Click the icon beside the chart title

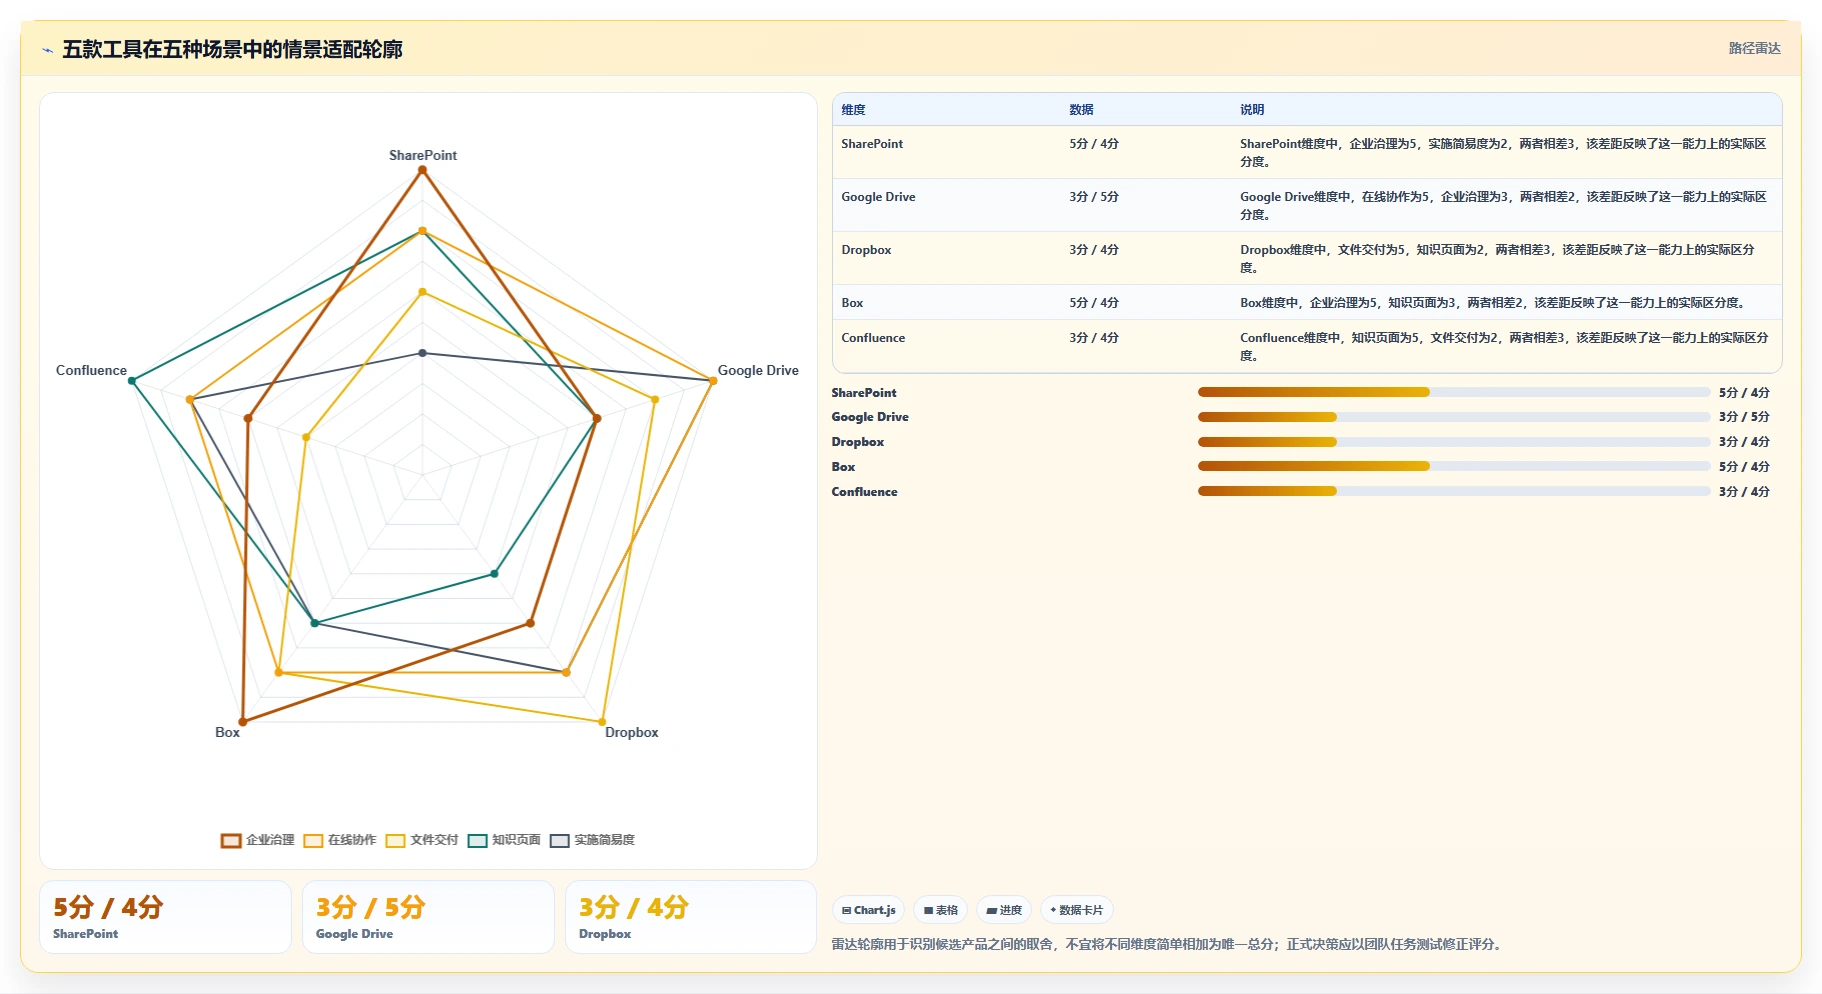coord(47,50)
